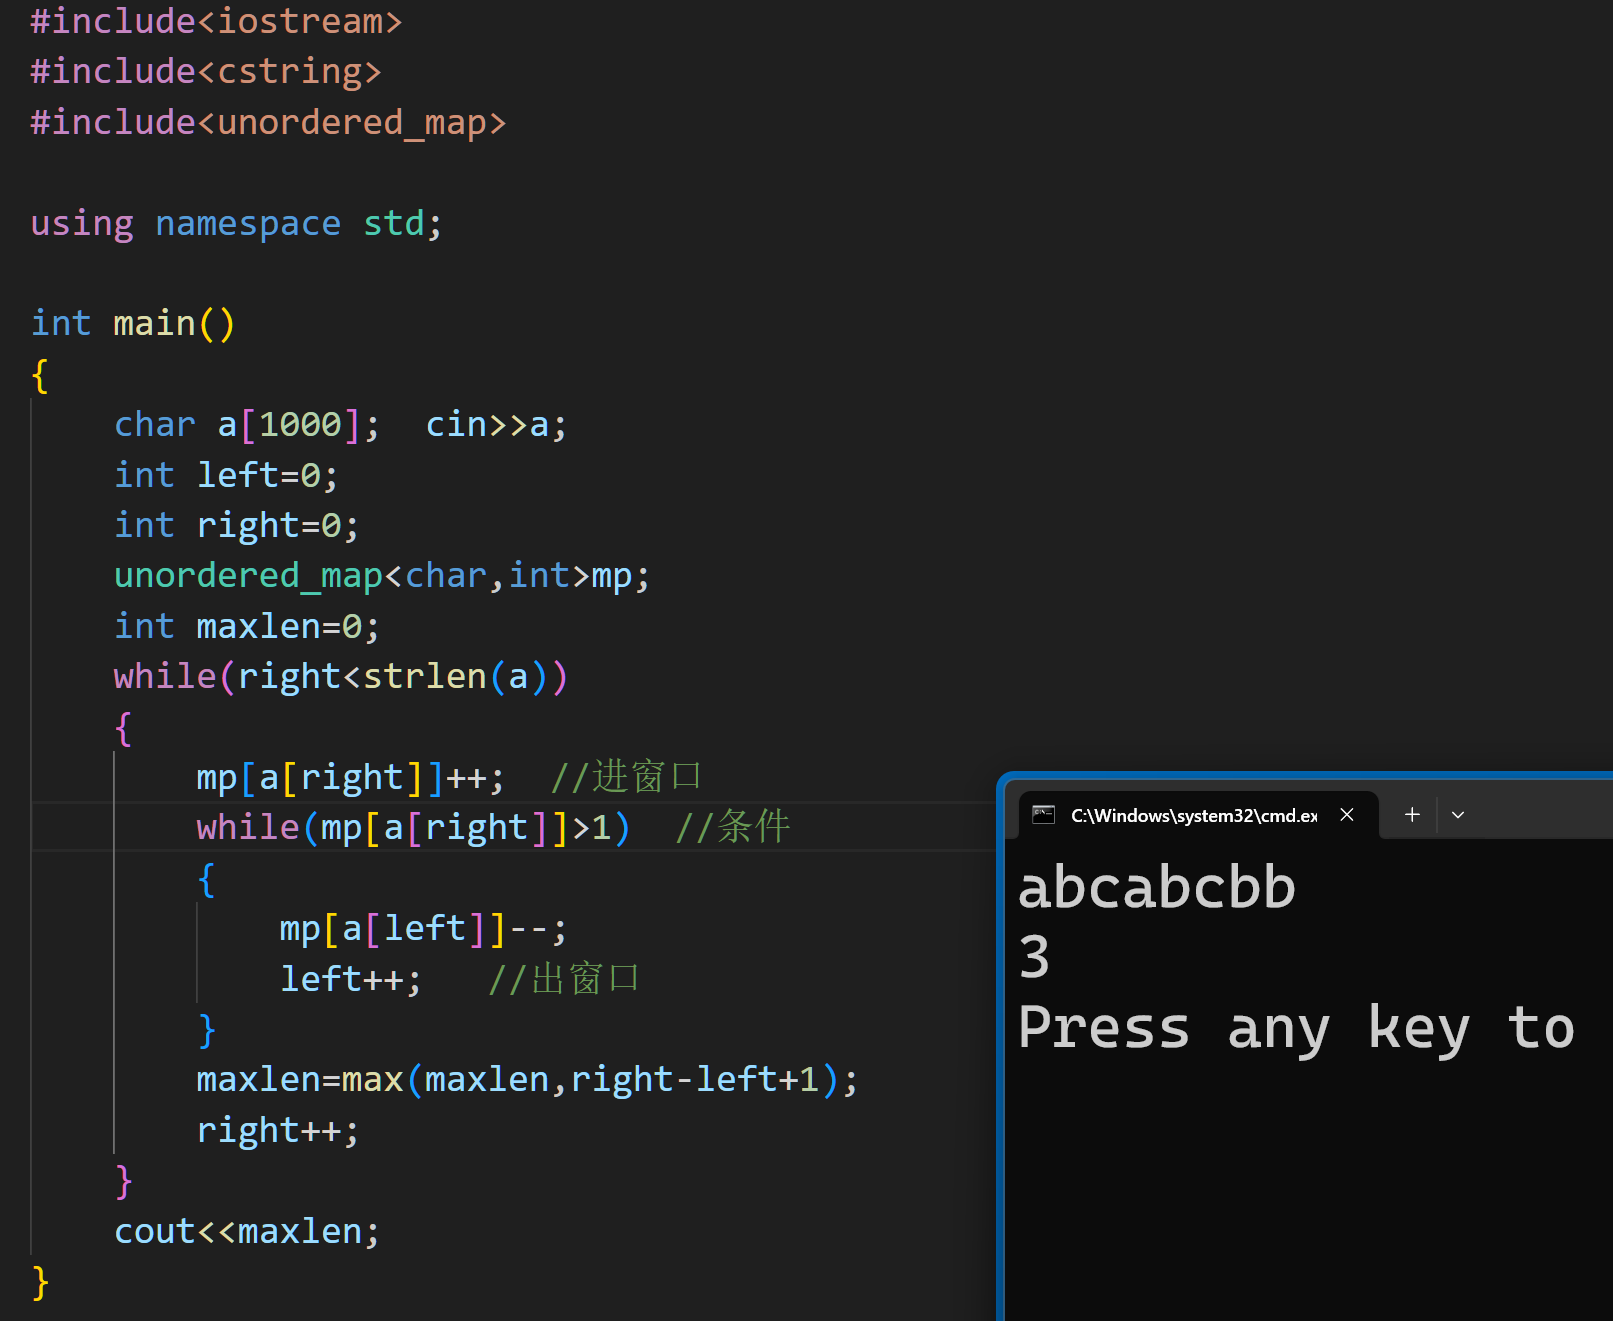Click the 'mp[a[left]]--;' statement
The width and height of the screenshot is (1613, 1321).
click(423, 928)
